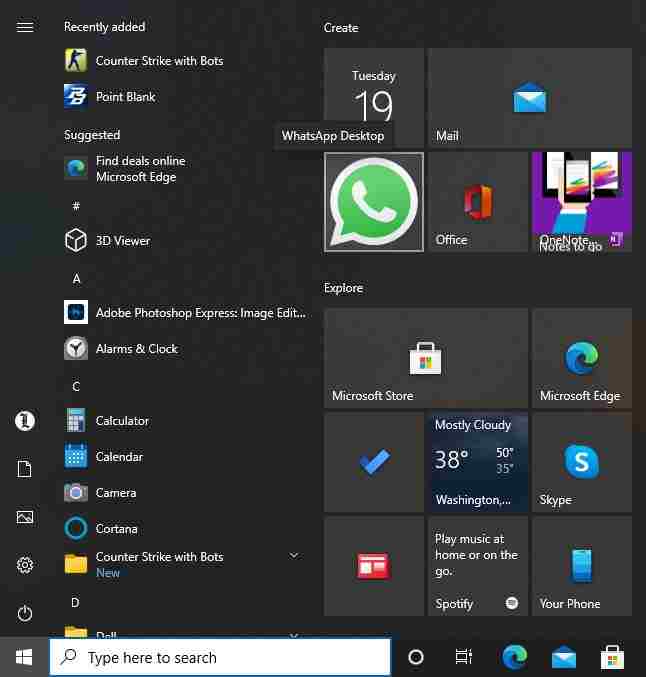Screen dimensions: 646x677
Task: Open Adobe Photoshop Express app
Action: coord(184,313)
